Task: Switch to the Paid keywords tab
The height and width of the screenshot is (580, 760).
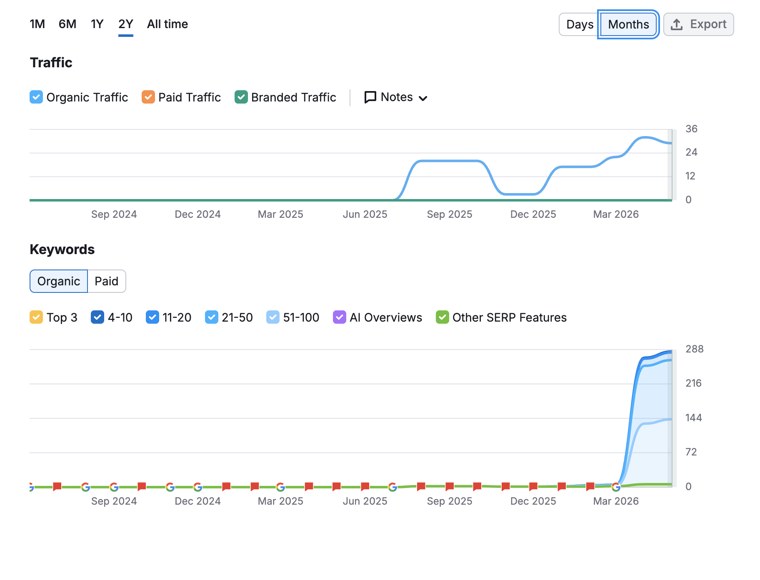Action: (x=106, y=281)
